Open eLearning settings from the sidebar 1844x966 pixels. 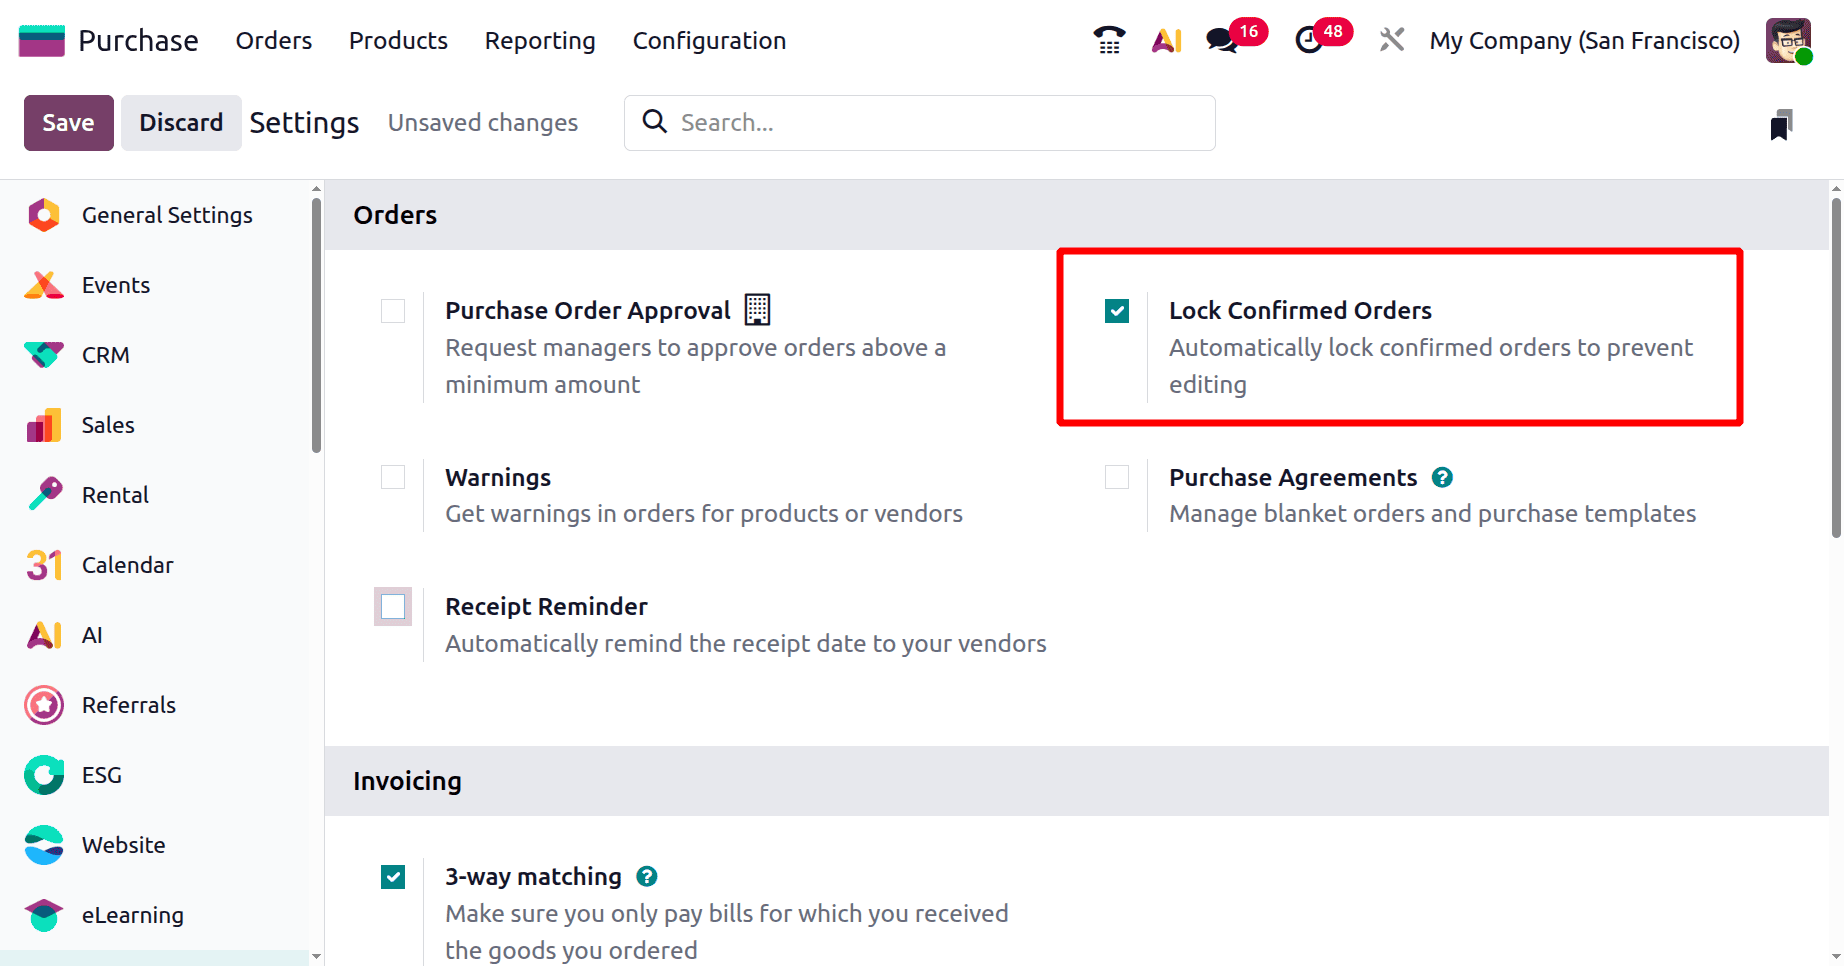131,914
